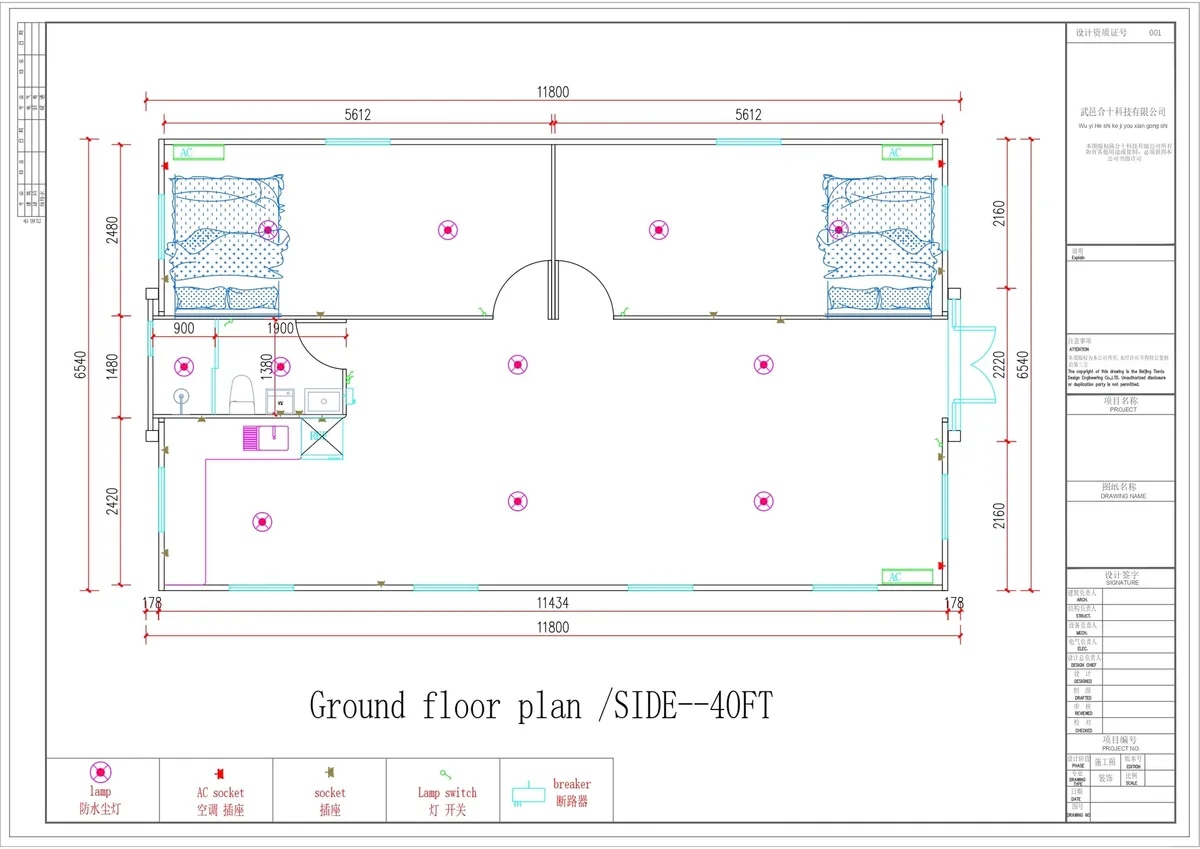Select the bed in the right bedroom
Viewport: 1200px width, 849px height.
click(x=880, y=243)
